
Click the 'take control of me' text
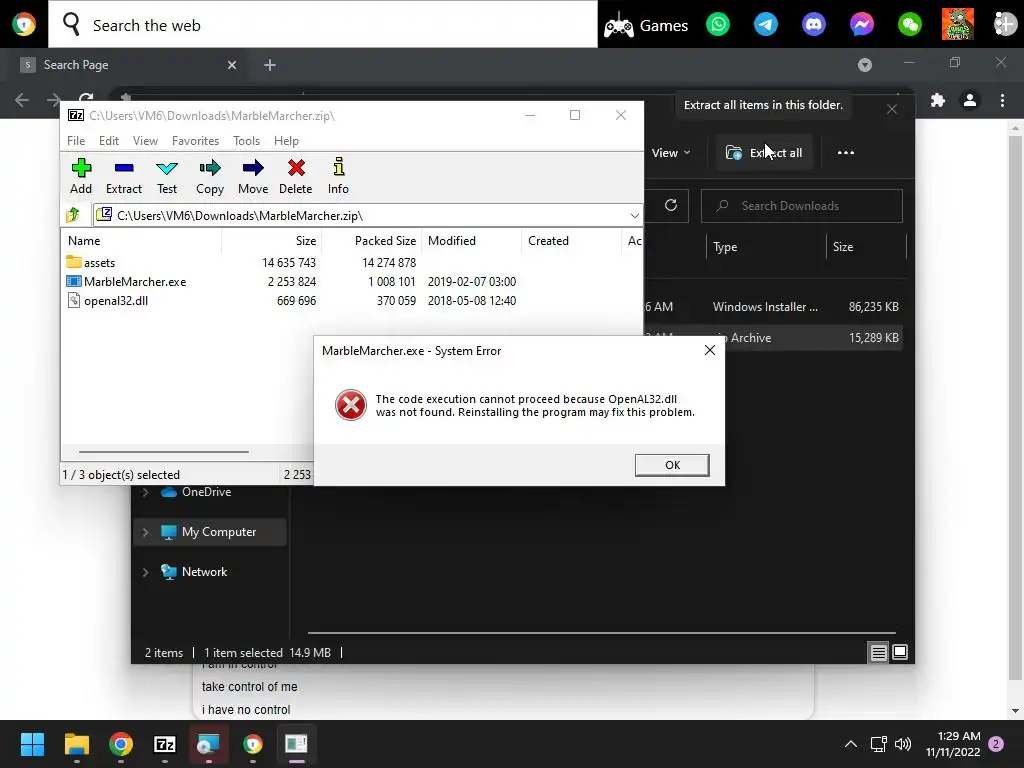[x=249, y=686]
